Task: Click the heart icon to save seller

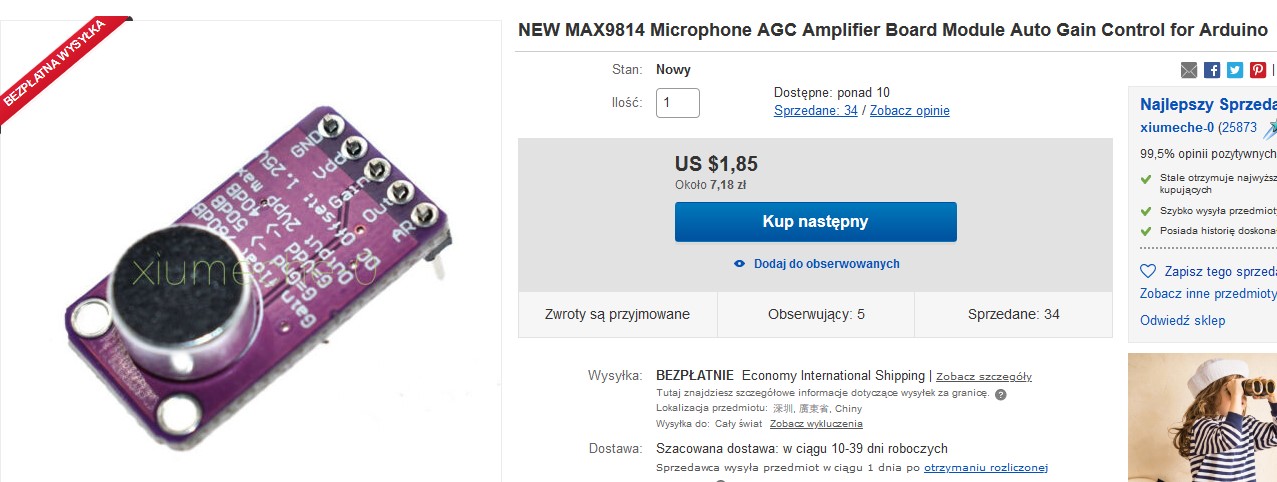Action: 1148,272
